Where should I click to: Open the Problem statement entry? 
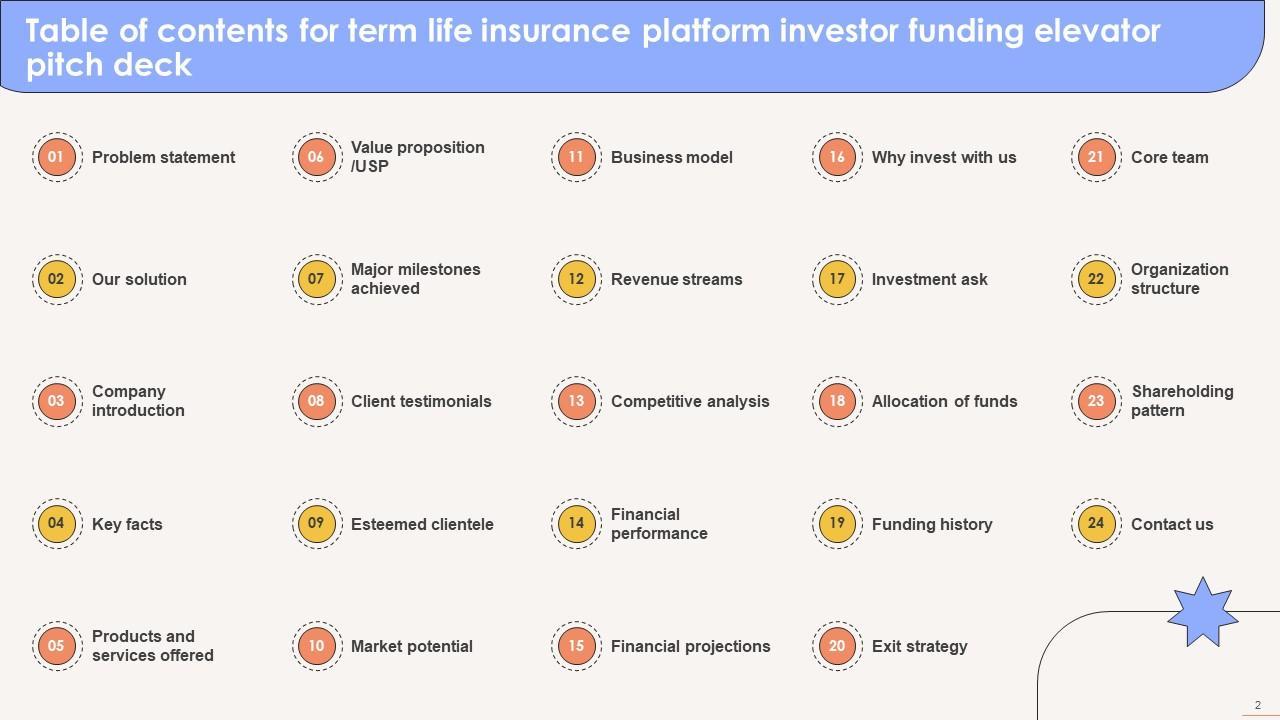pyautogui.click(x=163, y=157)
